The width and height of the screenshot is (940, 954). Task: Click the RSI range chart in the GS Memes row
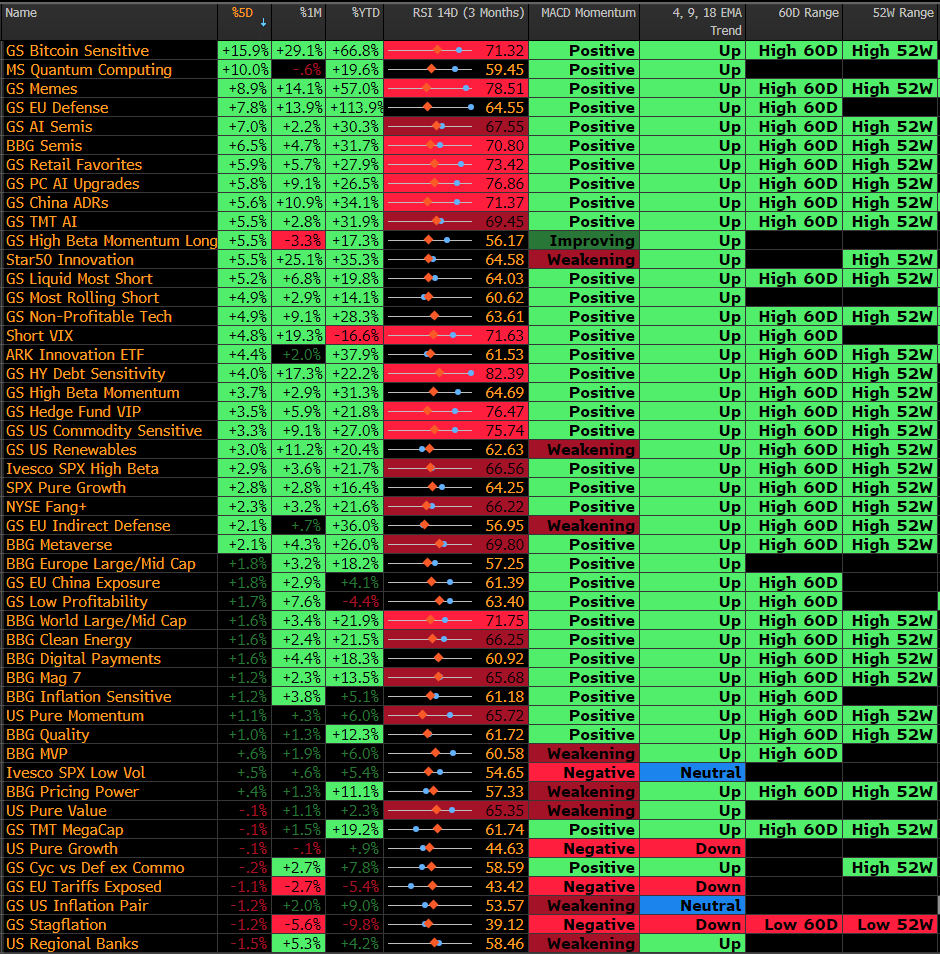click(x=430, y=89)
